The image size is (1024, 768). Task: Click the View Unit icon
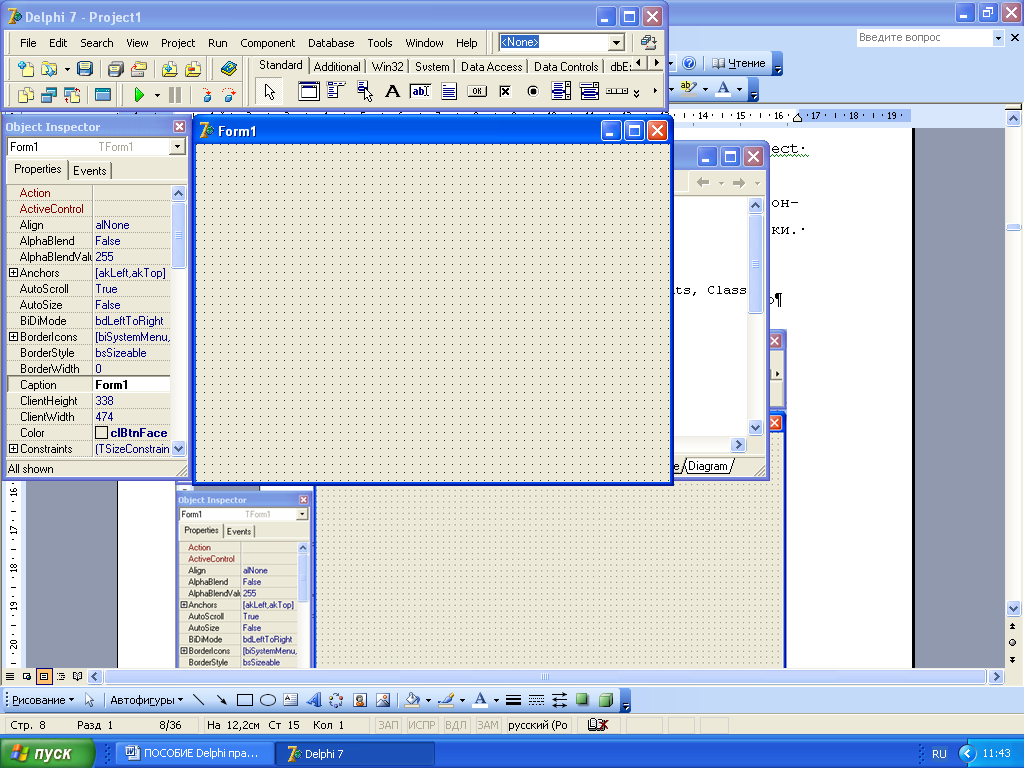pos(25,95)
